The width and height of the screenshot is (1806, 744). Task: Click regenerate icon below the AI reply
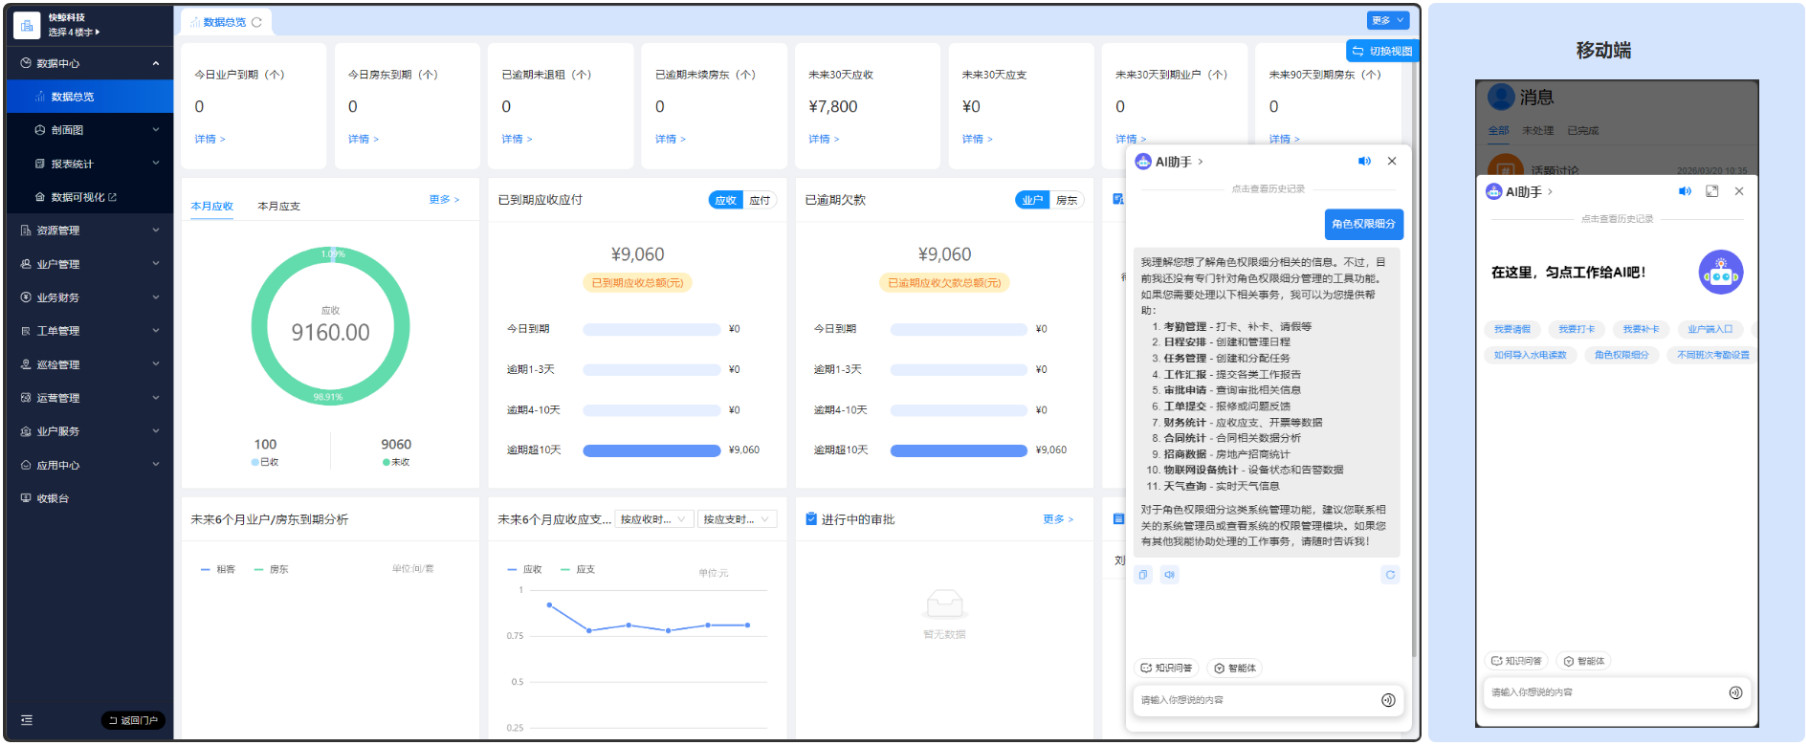point(1389,574)
